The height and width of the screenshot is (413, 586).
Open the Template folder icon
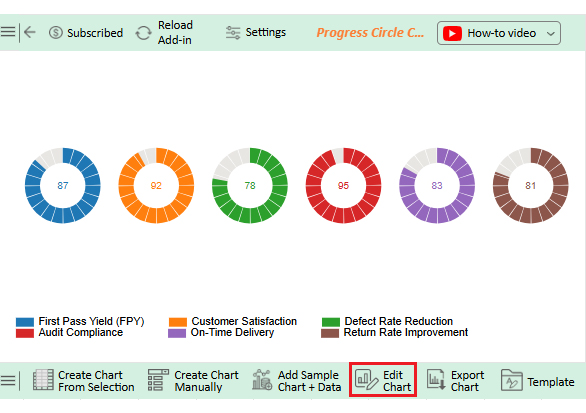pos(511,380)
